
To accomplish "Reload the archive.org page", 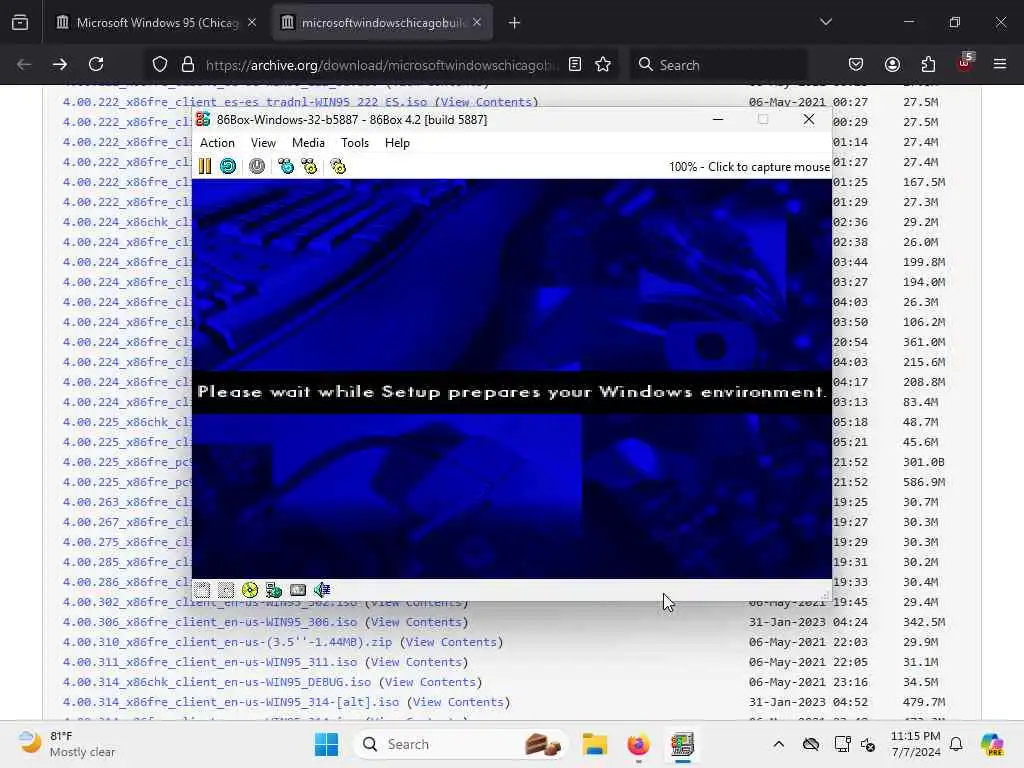I will click(x=96, y=64).
